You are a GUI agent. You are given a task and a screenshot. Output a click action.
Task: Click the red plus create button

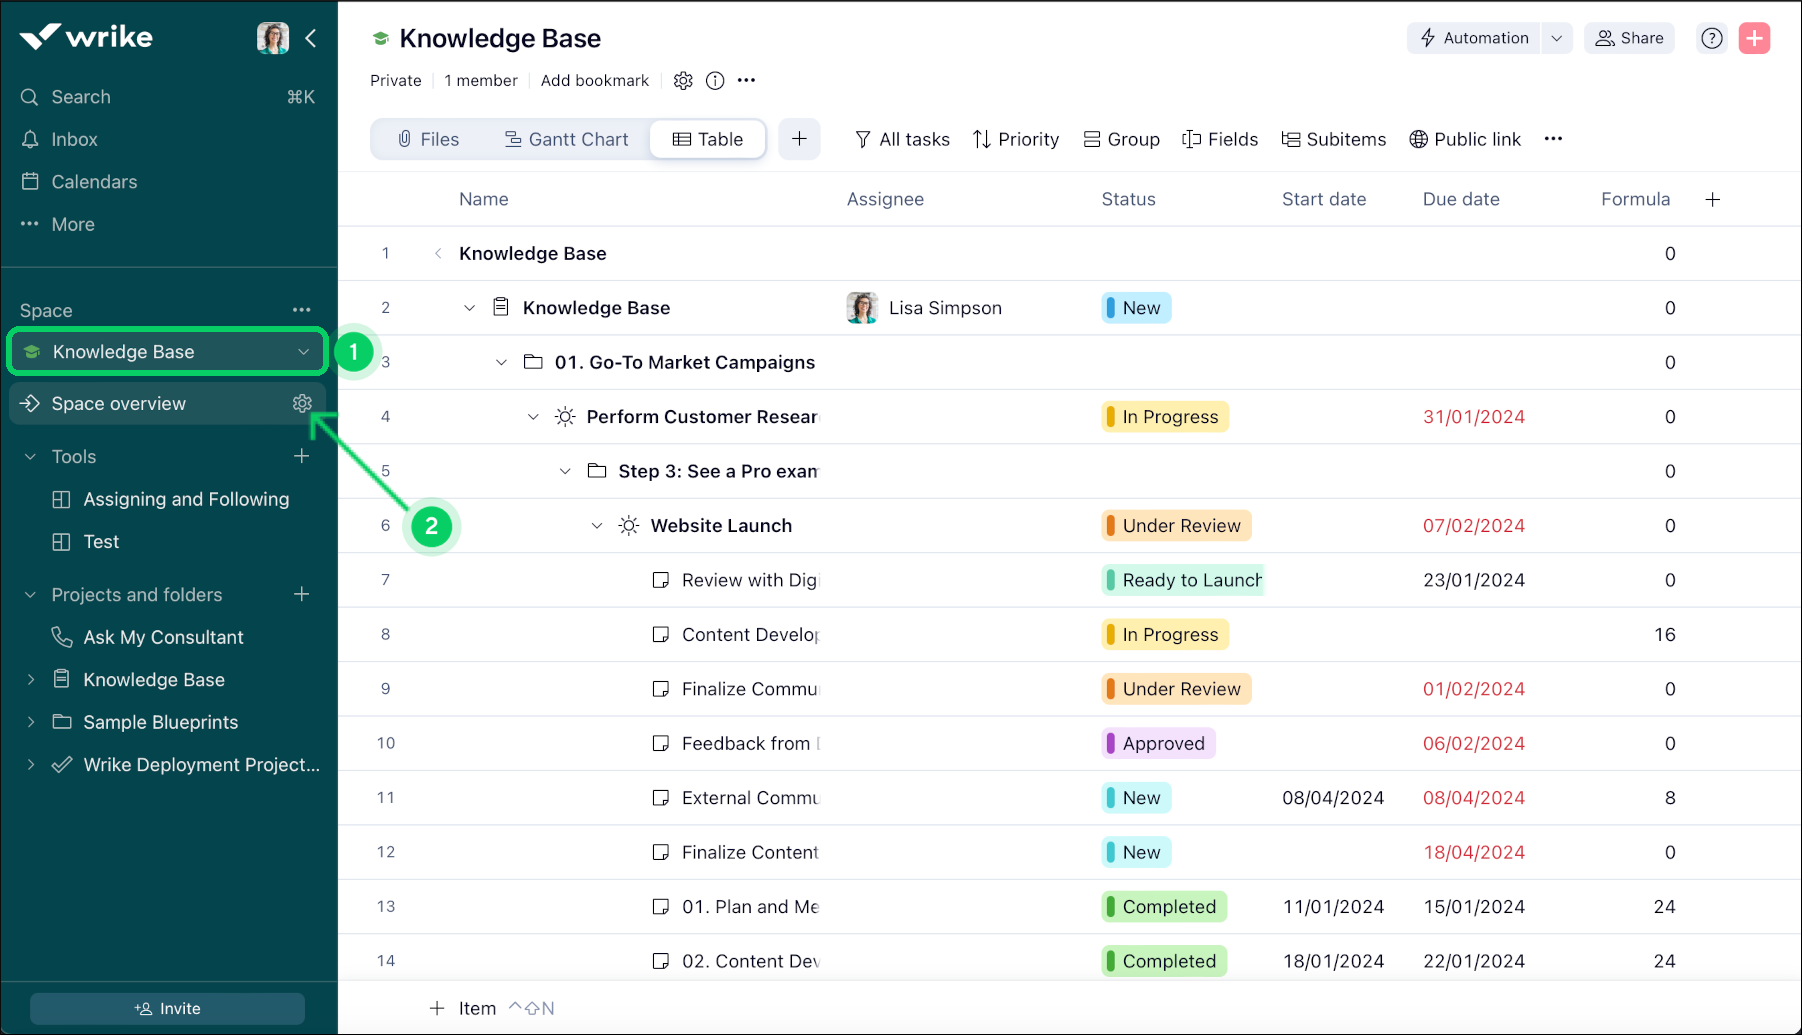coord(1754,38)
